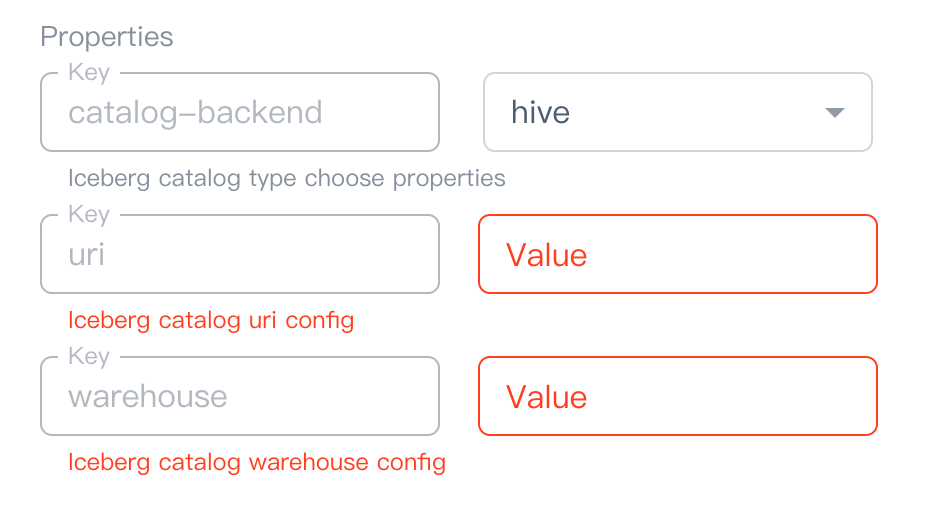Click the red Value placeholder in uri row
This screenshot has height=518, width=938.
(546, 255)
